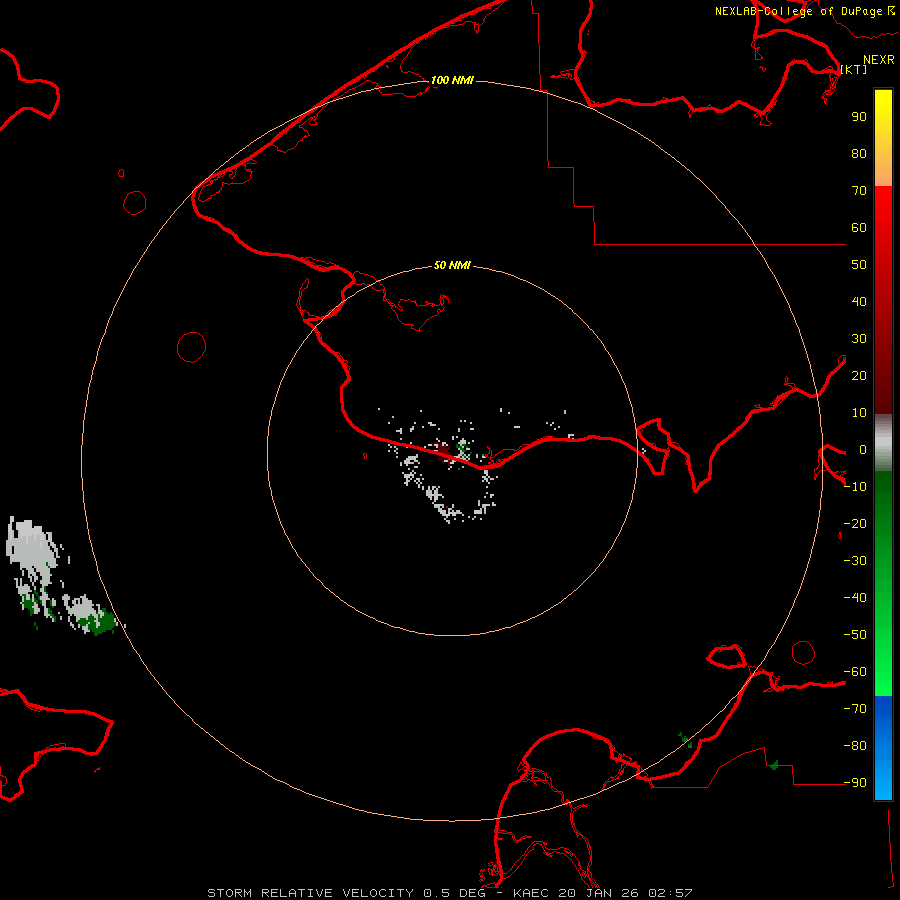Viewport: 900px width, 900px height.
Task: Click the NEXLAB-College of DuPage credit text
Action: pos(805,11)
